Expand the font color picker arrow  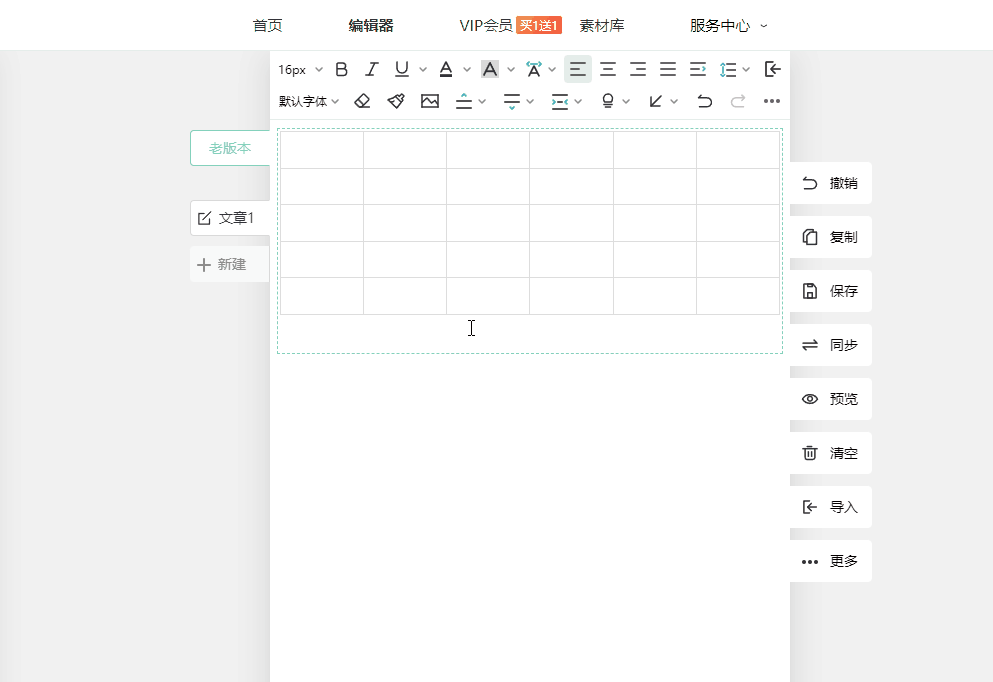tap(467, 70)
